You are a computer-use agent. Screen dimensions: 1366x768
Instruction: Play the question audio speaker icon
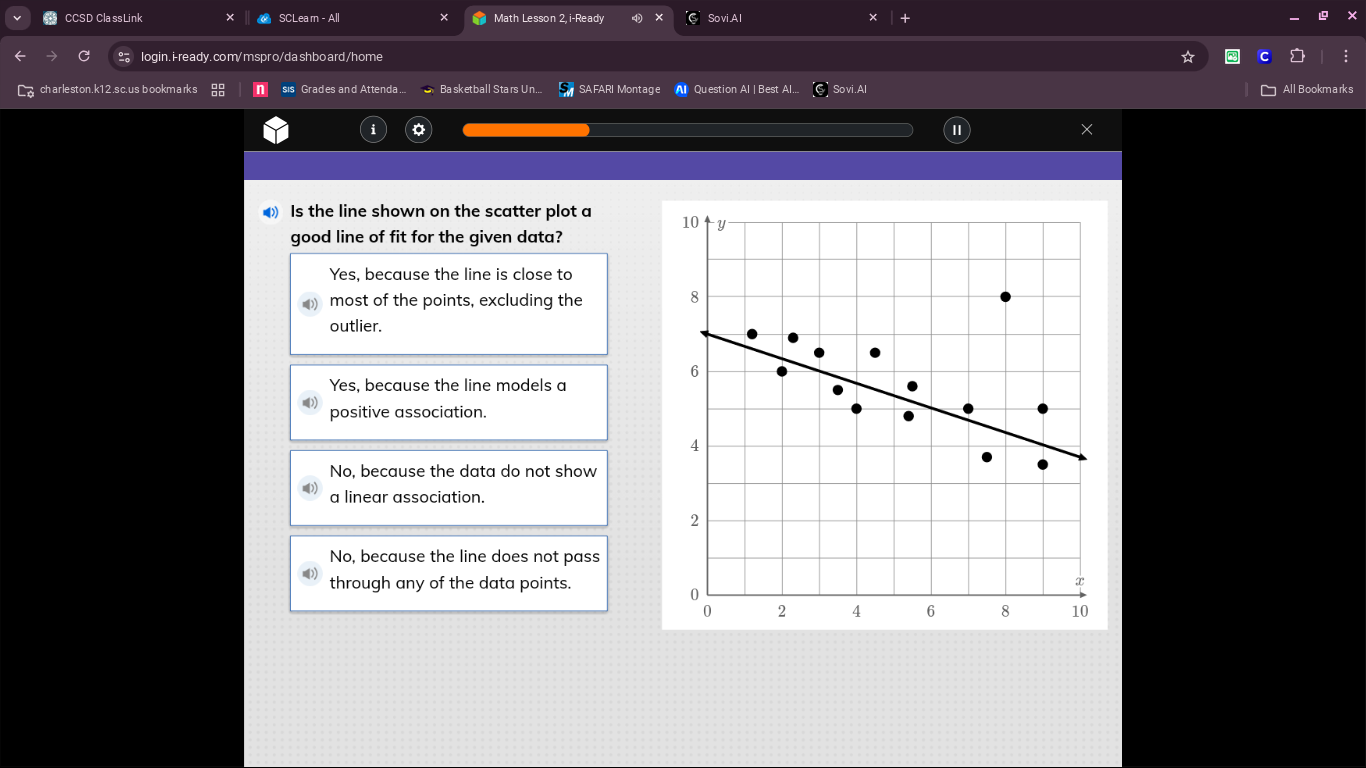(270, 212)
